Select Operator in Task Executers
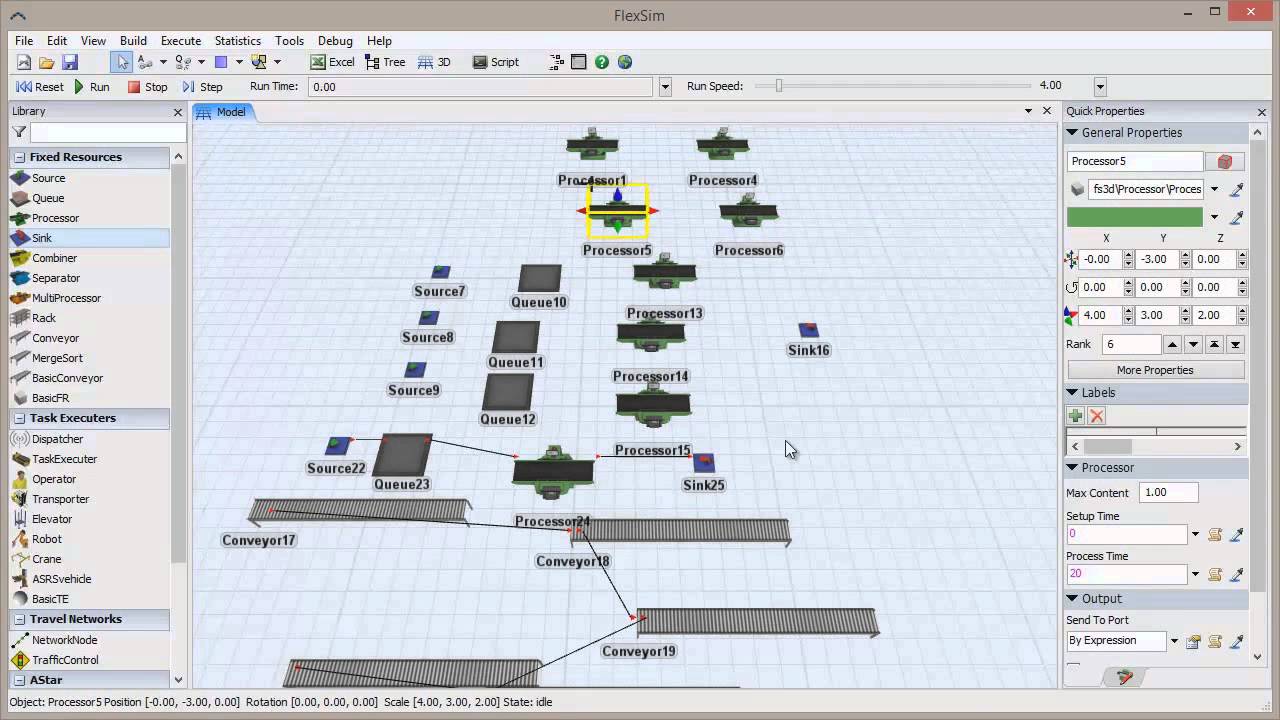Screen dimensions: 1280x720 click(54, 479)
